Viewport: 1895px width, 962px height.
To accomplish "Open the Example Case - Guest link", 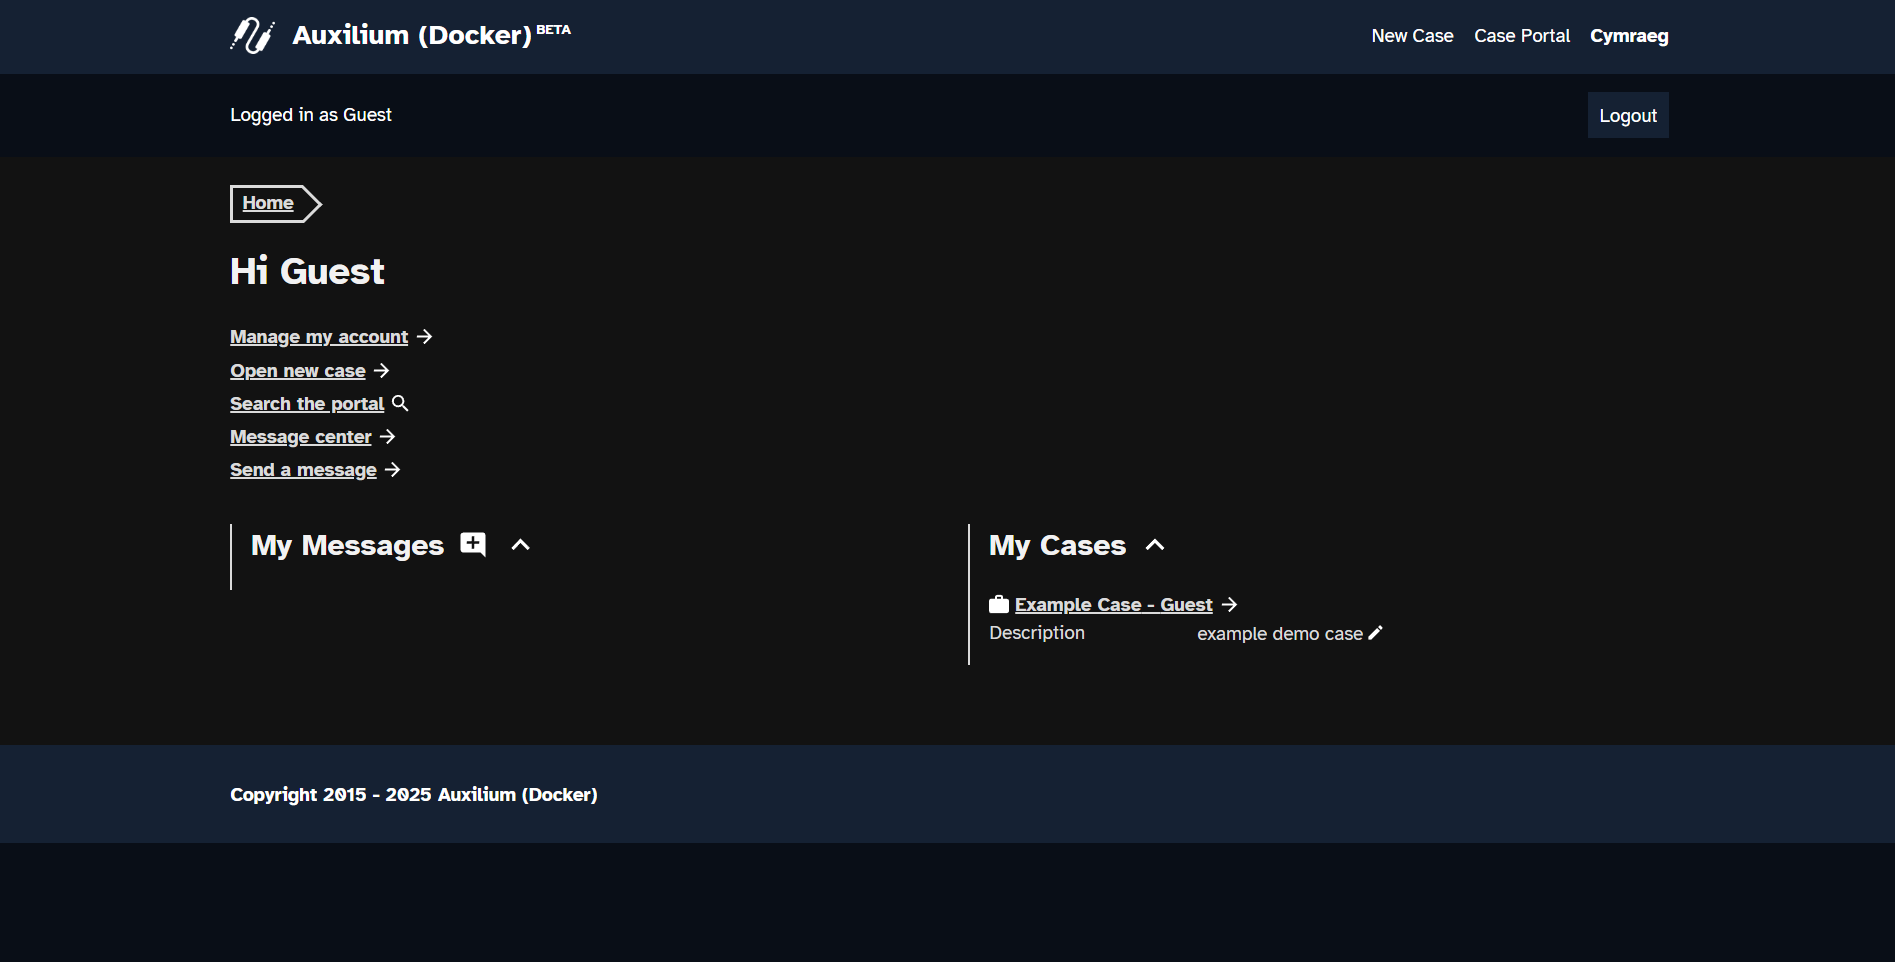I will (1113, 604).
